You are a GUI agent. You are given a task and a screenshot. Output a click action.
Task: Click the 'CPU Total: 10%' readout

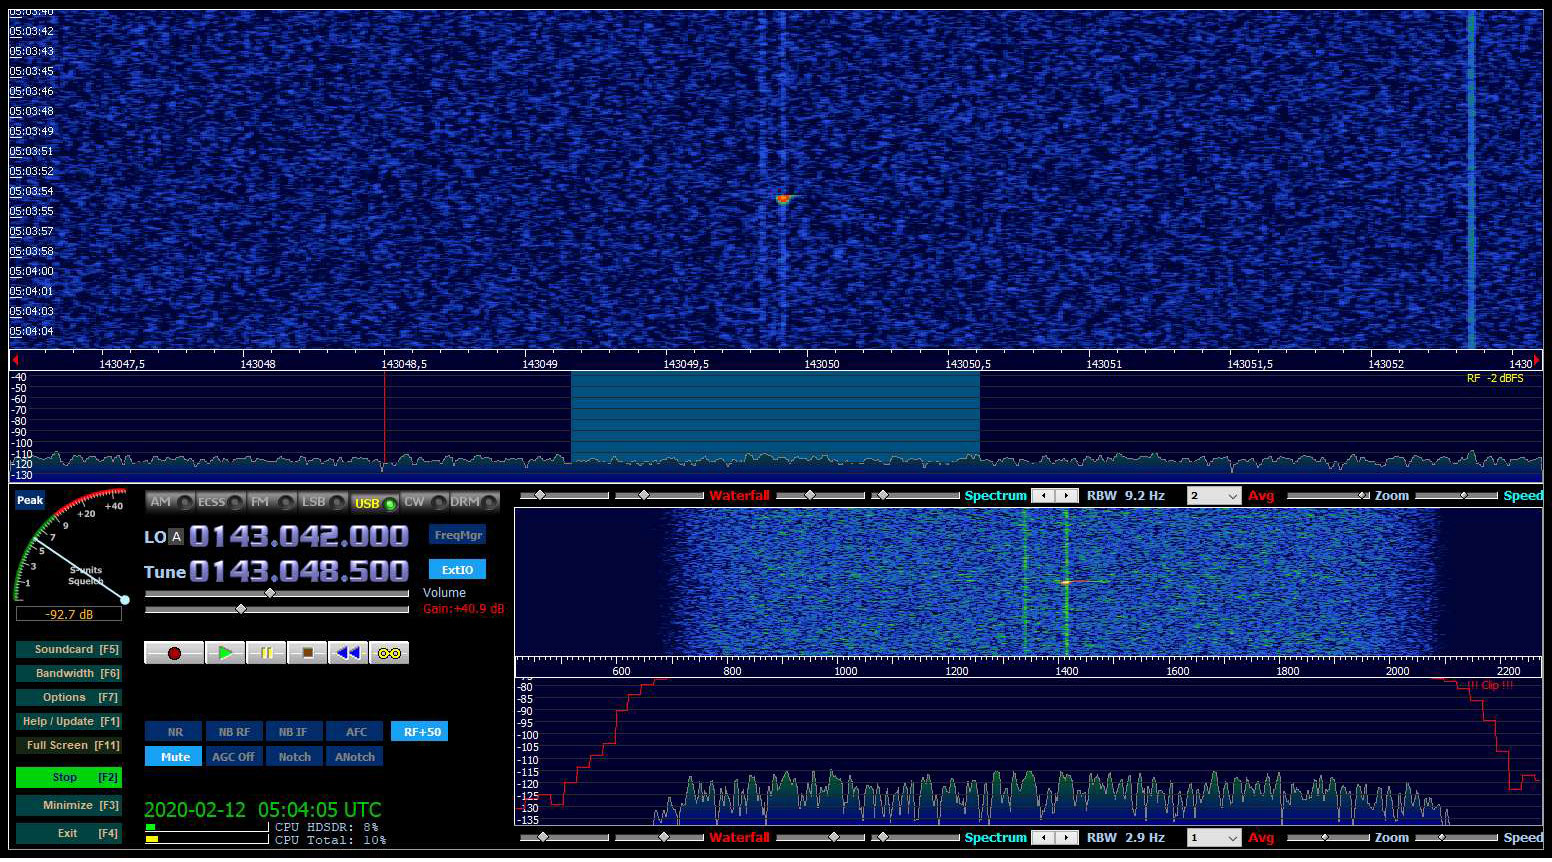click(x=331, y=840)
